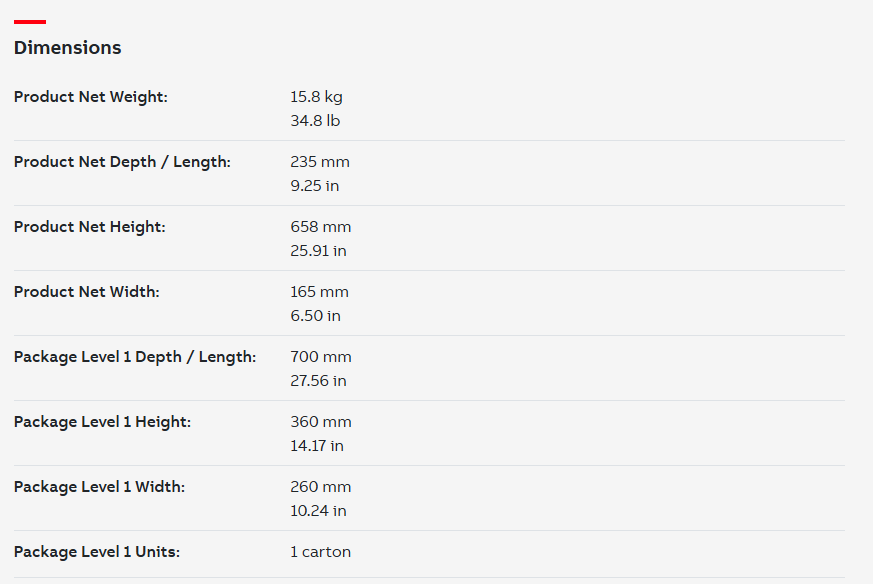This screenshot has height=584, width=873.
Task: Click the 700 mm package depth value
Action: 321,357
